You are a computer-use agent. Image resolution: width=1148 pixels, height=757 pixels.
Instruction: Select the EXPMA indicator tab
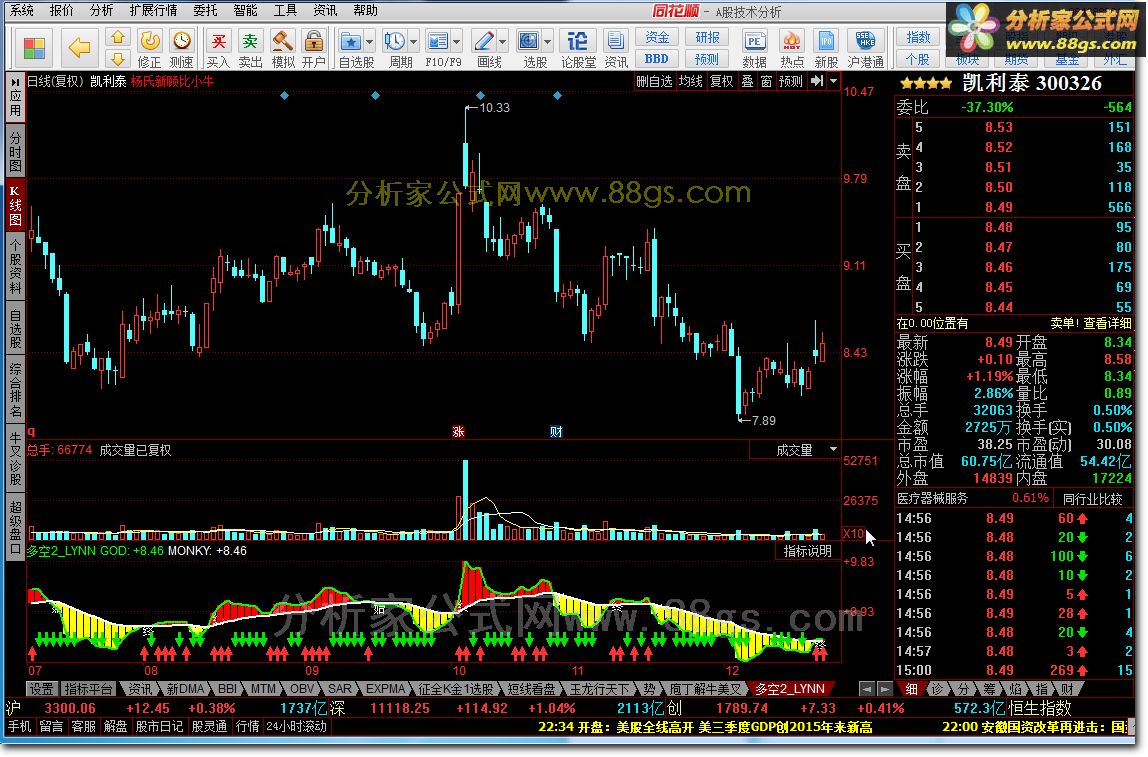point(386,690)
